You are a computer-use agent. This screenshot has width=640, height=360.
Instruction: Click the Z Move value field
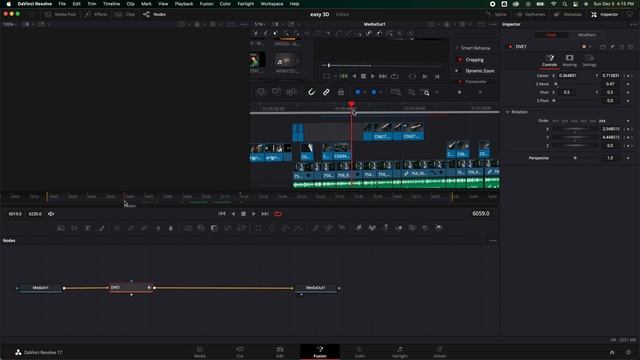click(610, 84)
